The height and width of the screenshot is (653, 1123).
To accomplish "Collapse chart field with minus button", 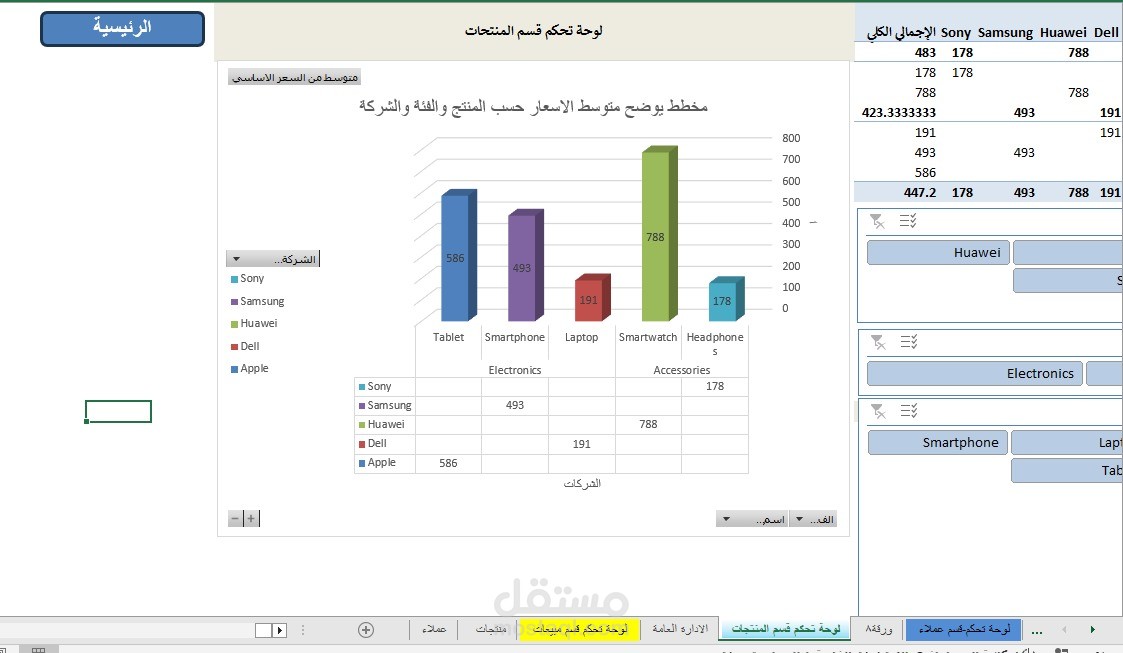I will pyautogui.click(x=235, y=518).
